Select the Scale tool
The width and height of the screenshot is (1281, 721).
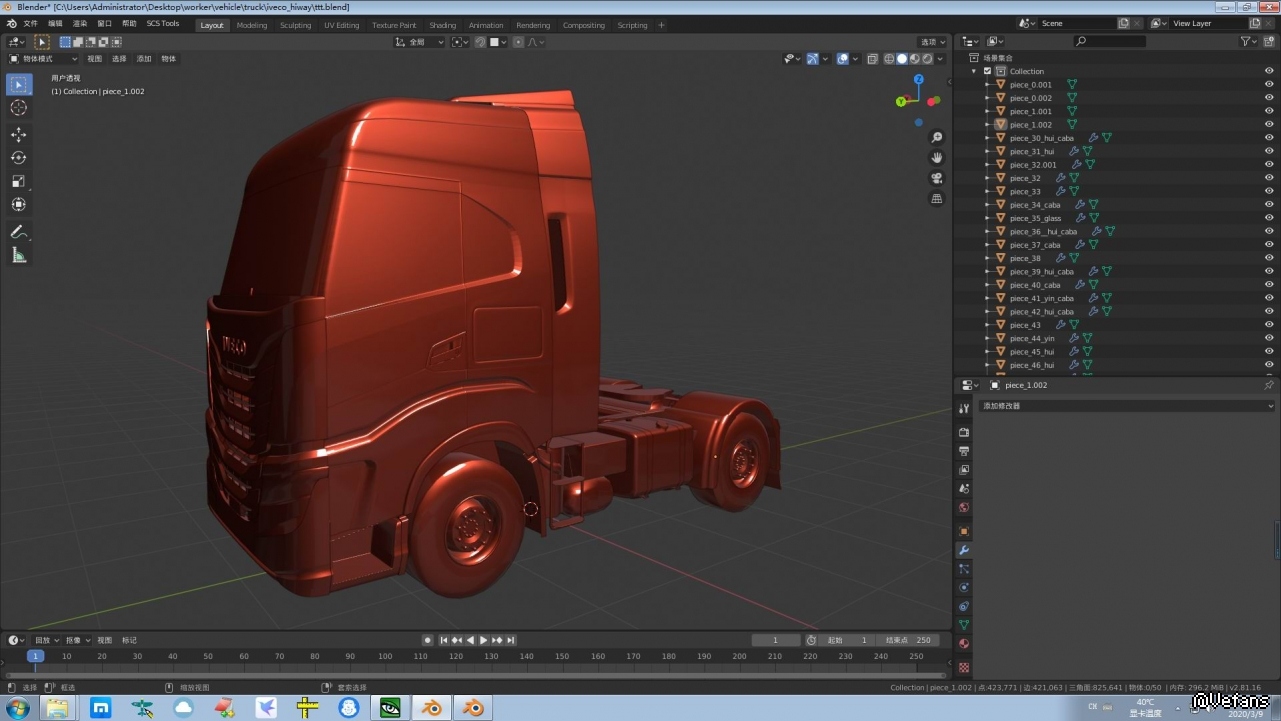click(x=18, y=181)
